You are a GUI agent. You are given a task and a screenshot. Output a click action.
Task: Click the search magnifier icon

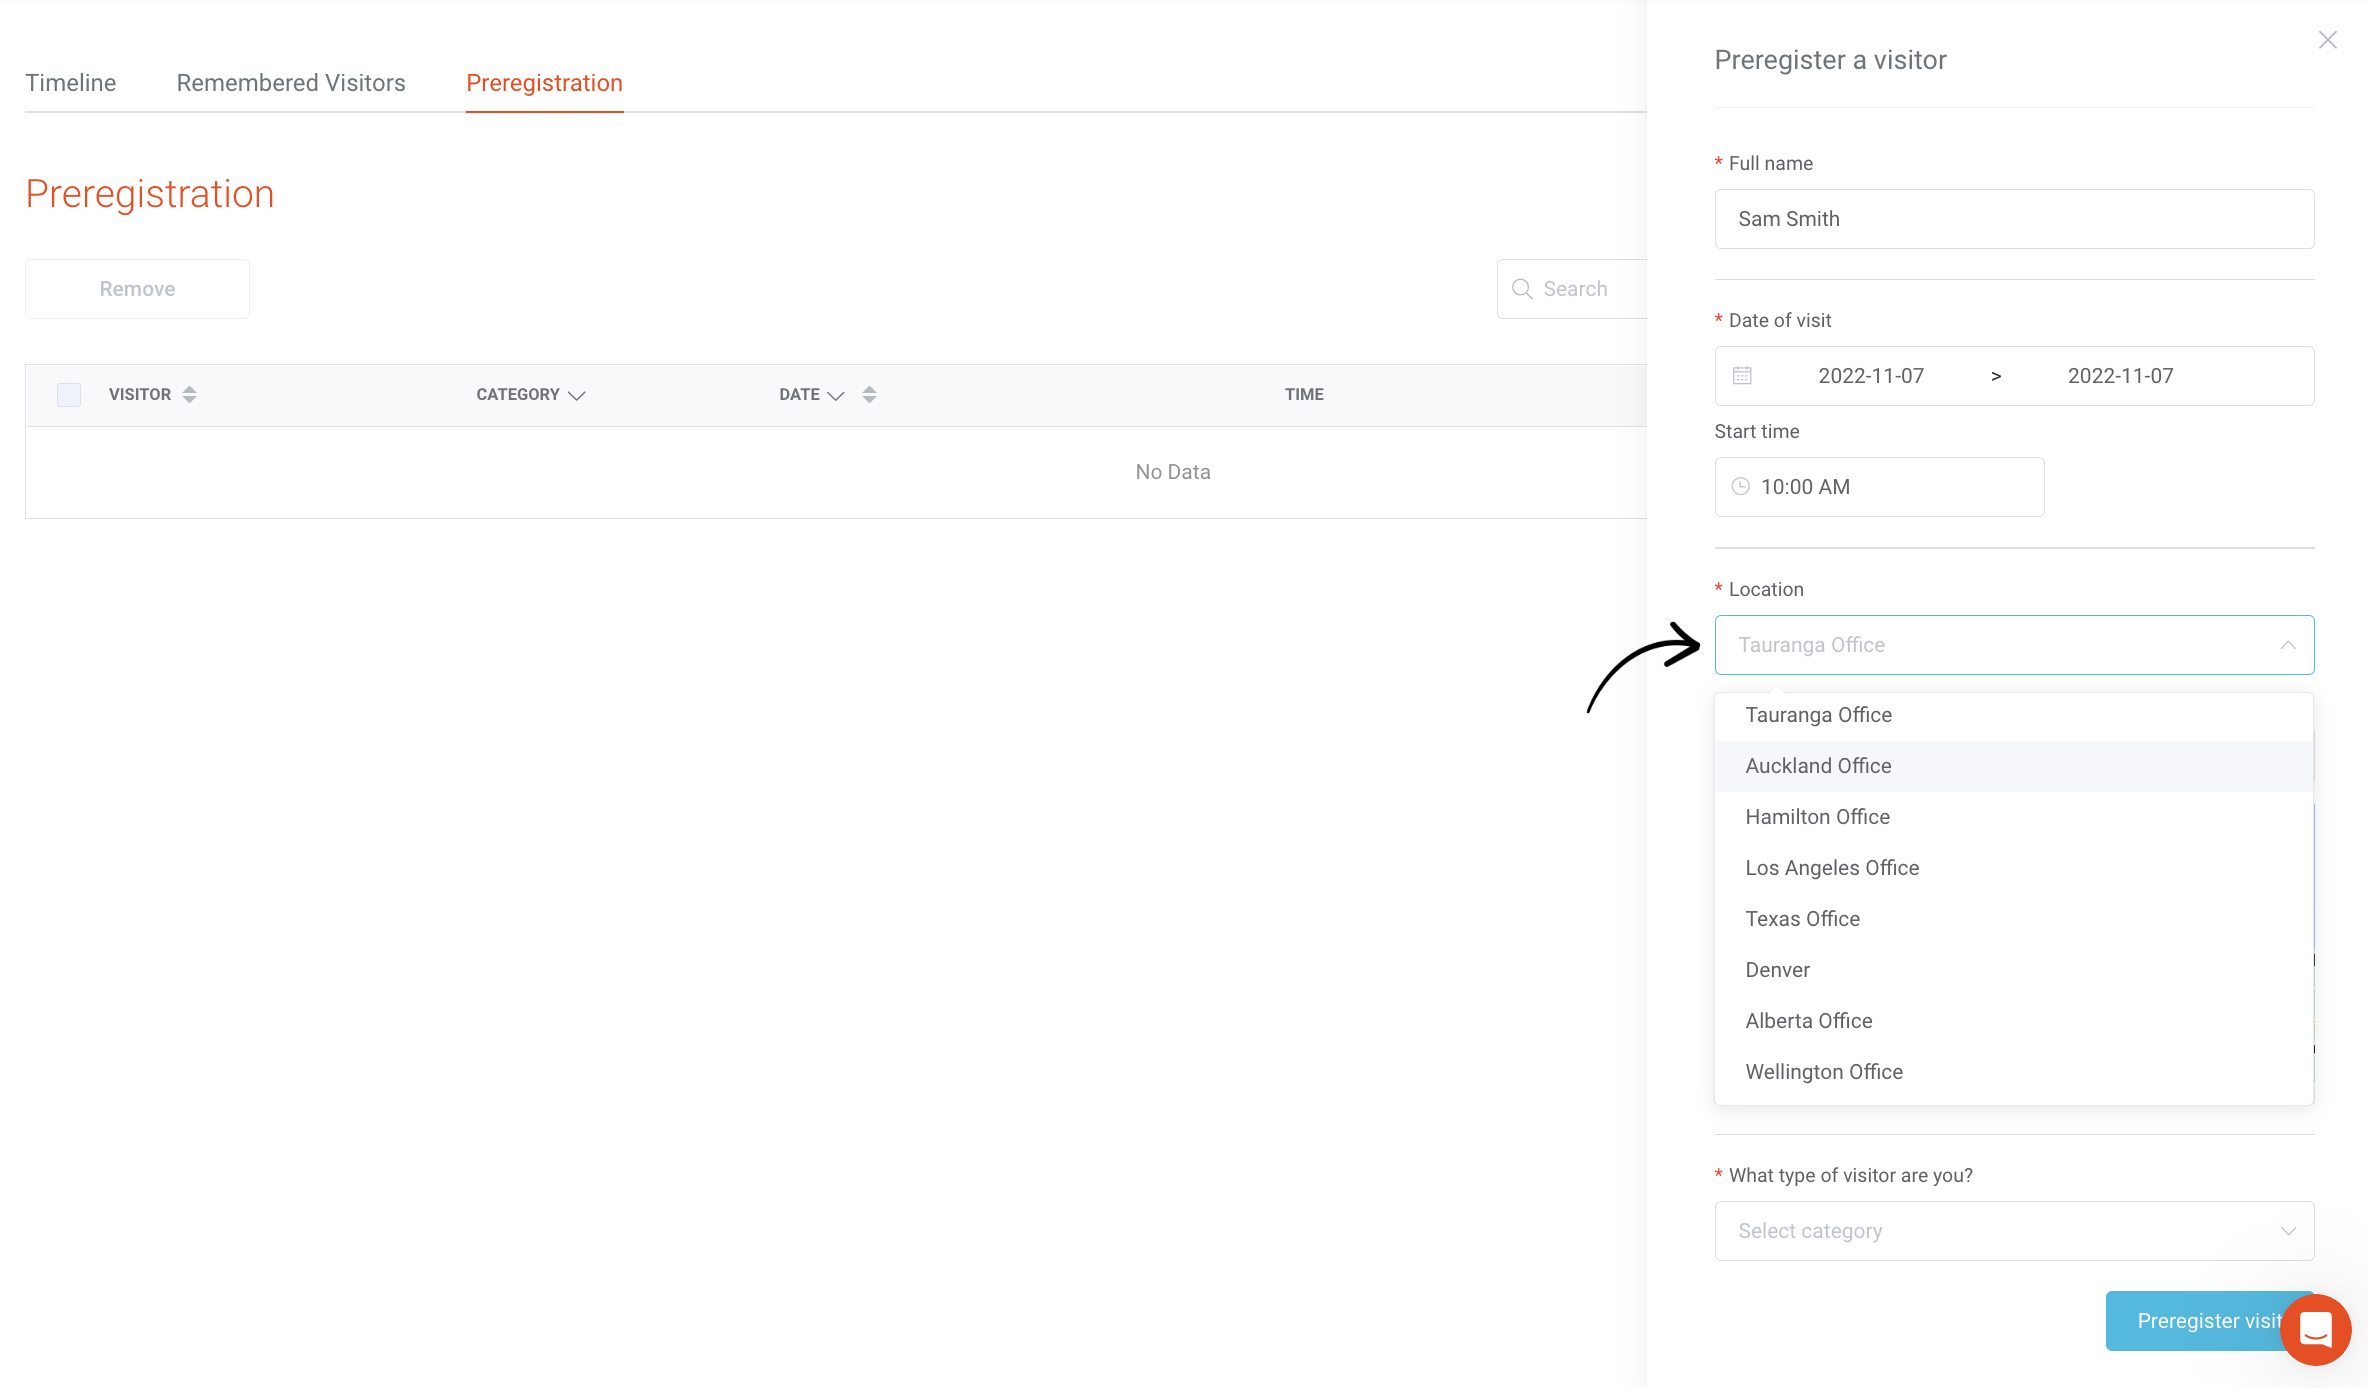(x=1522, y=289)
